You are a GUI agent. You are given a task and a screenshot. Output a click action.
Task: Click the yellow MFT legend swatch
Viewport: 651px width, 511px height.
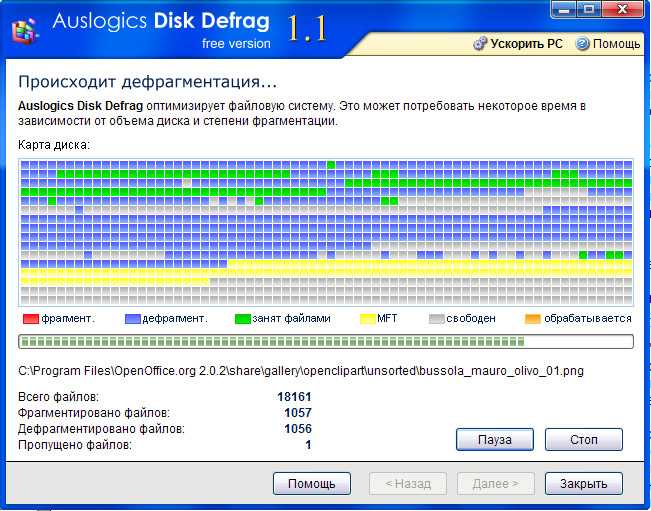click(367, 319)
